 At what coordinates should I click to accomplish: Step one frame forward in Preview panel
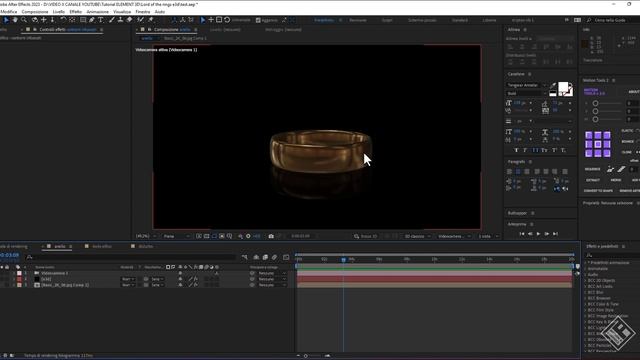547,234
